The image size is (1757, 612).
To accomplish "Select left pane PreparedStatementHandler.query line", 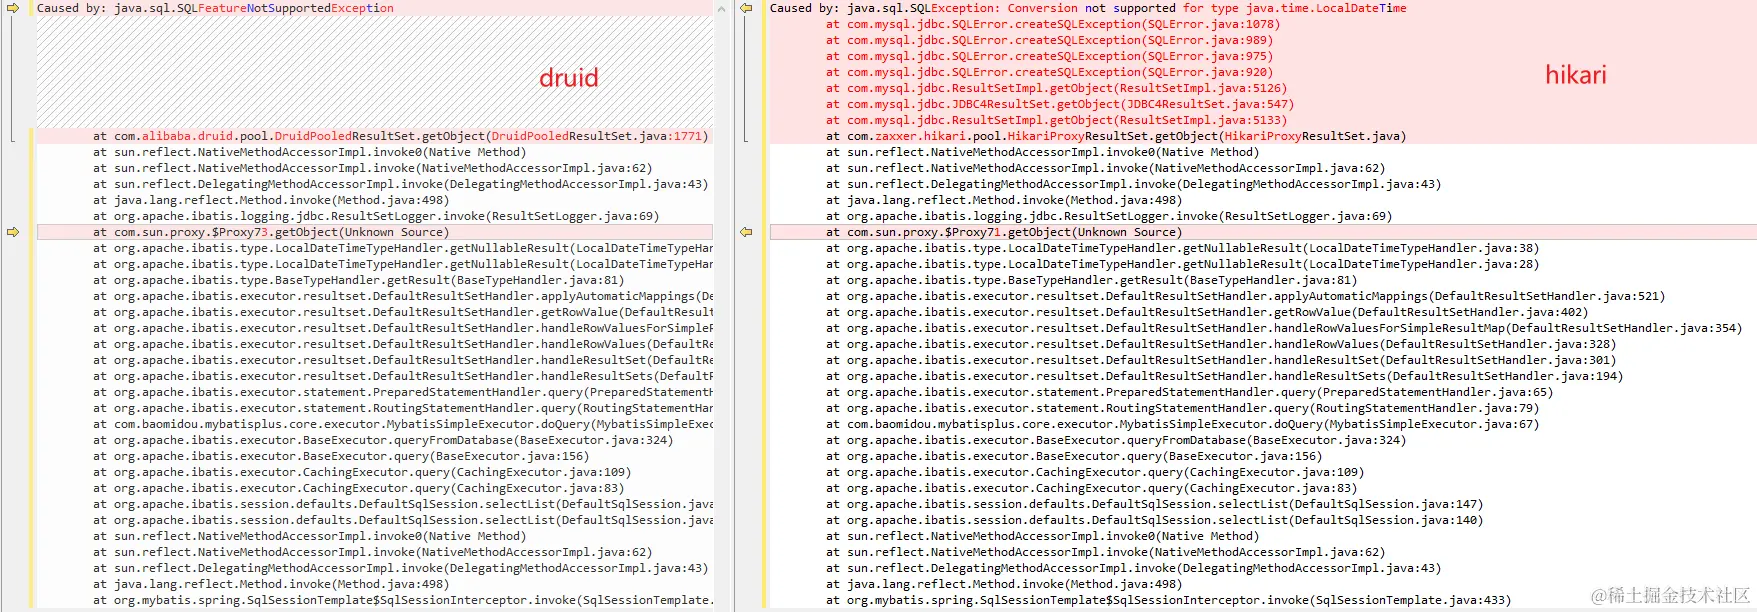I will coord(403,392).
